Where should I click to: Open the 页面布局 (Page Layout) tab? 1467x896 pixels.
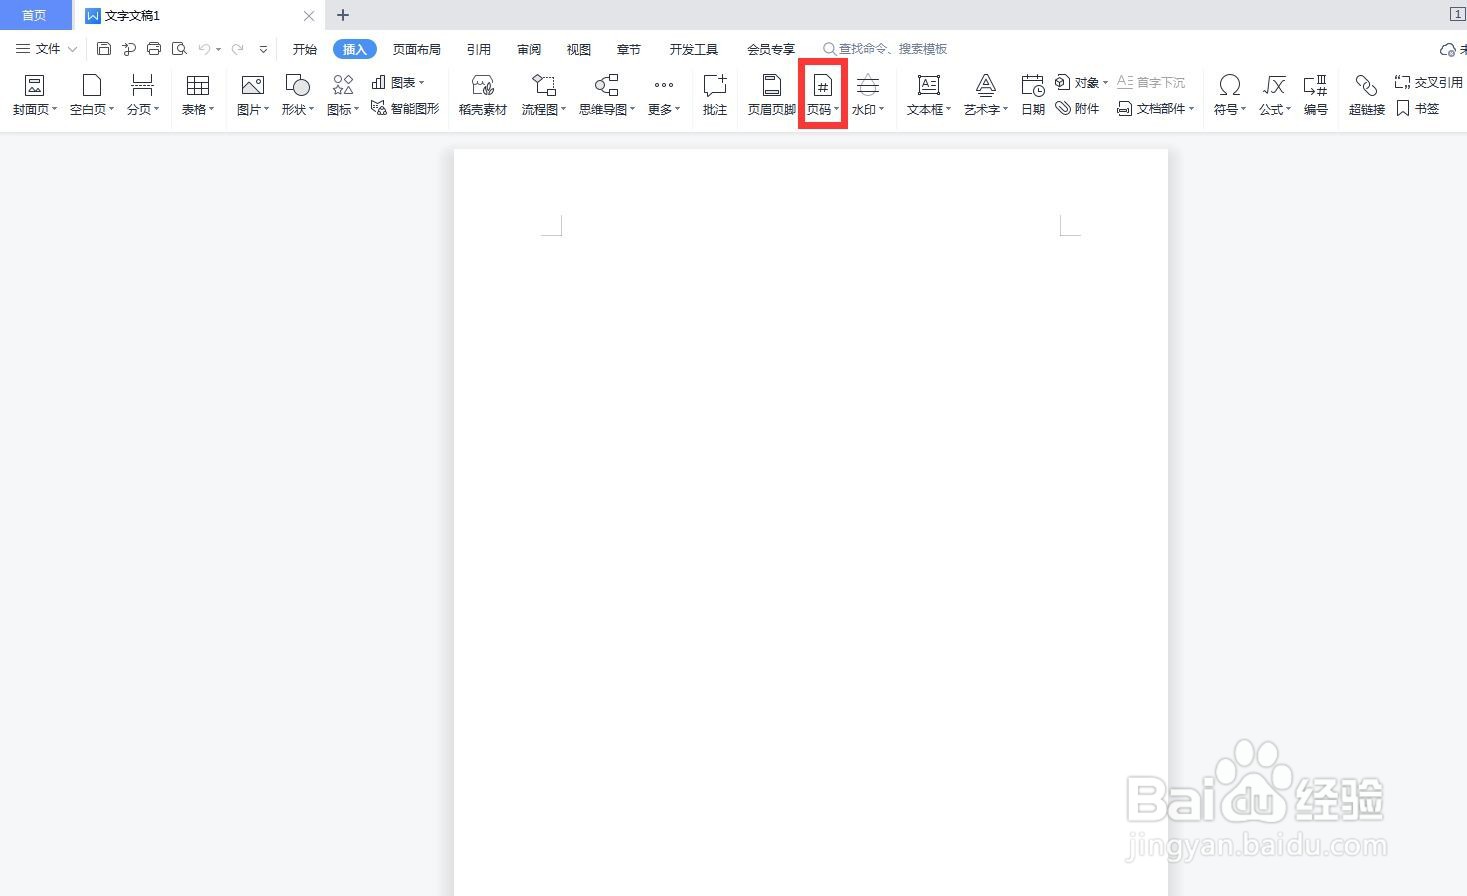point(416,49)
